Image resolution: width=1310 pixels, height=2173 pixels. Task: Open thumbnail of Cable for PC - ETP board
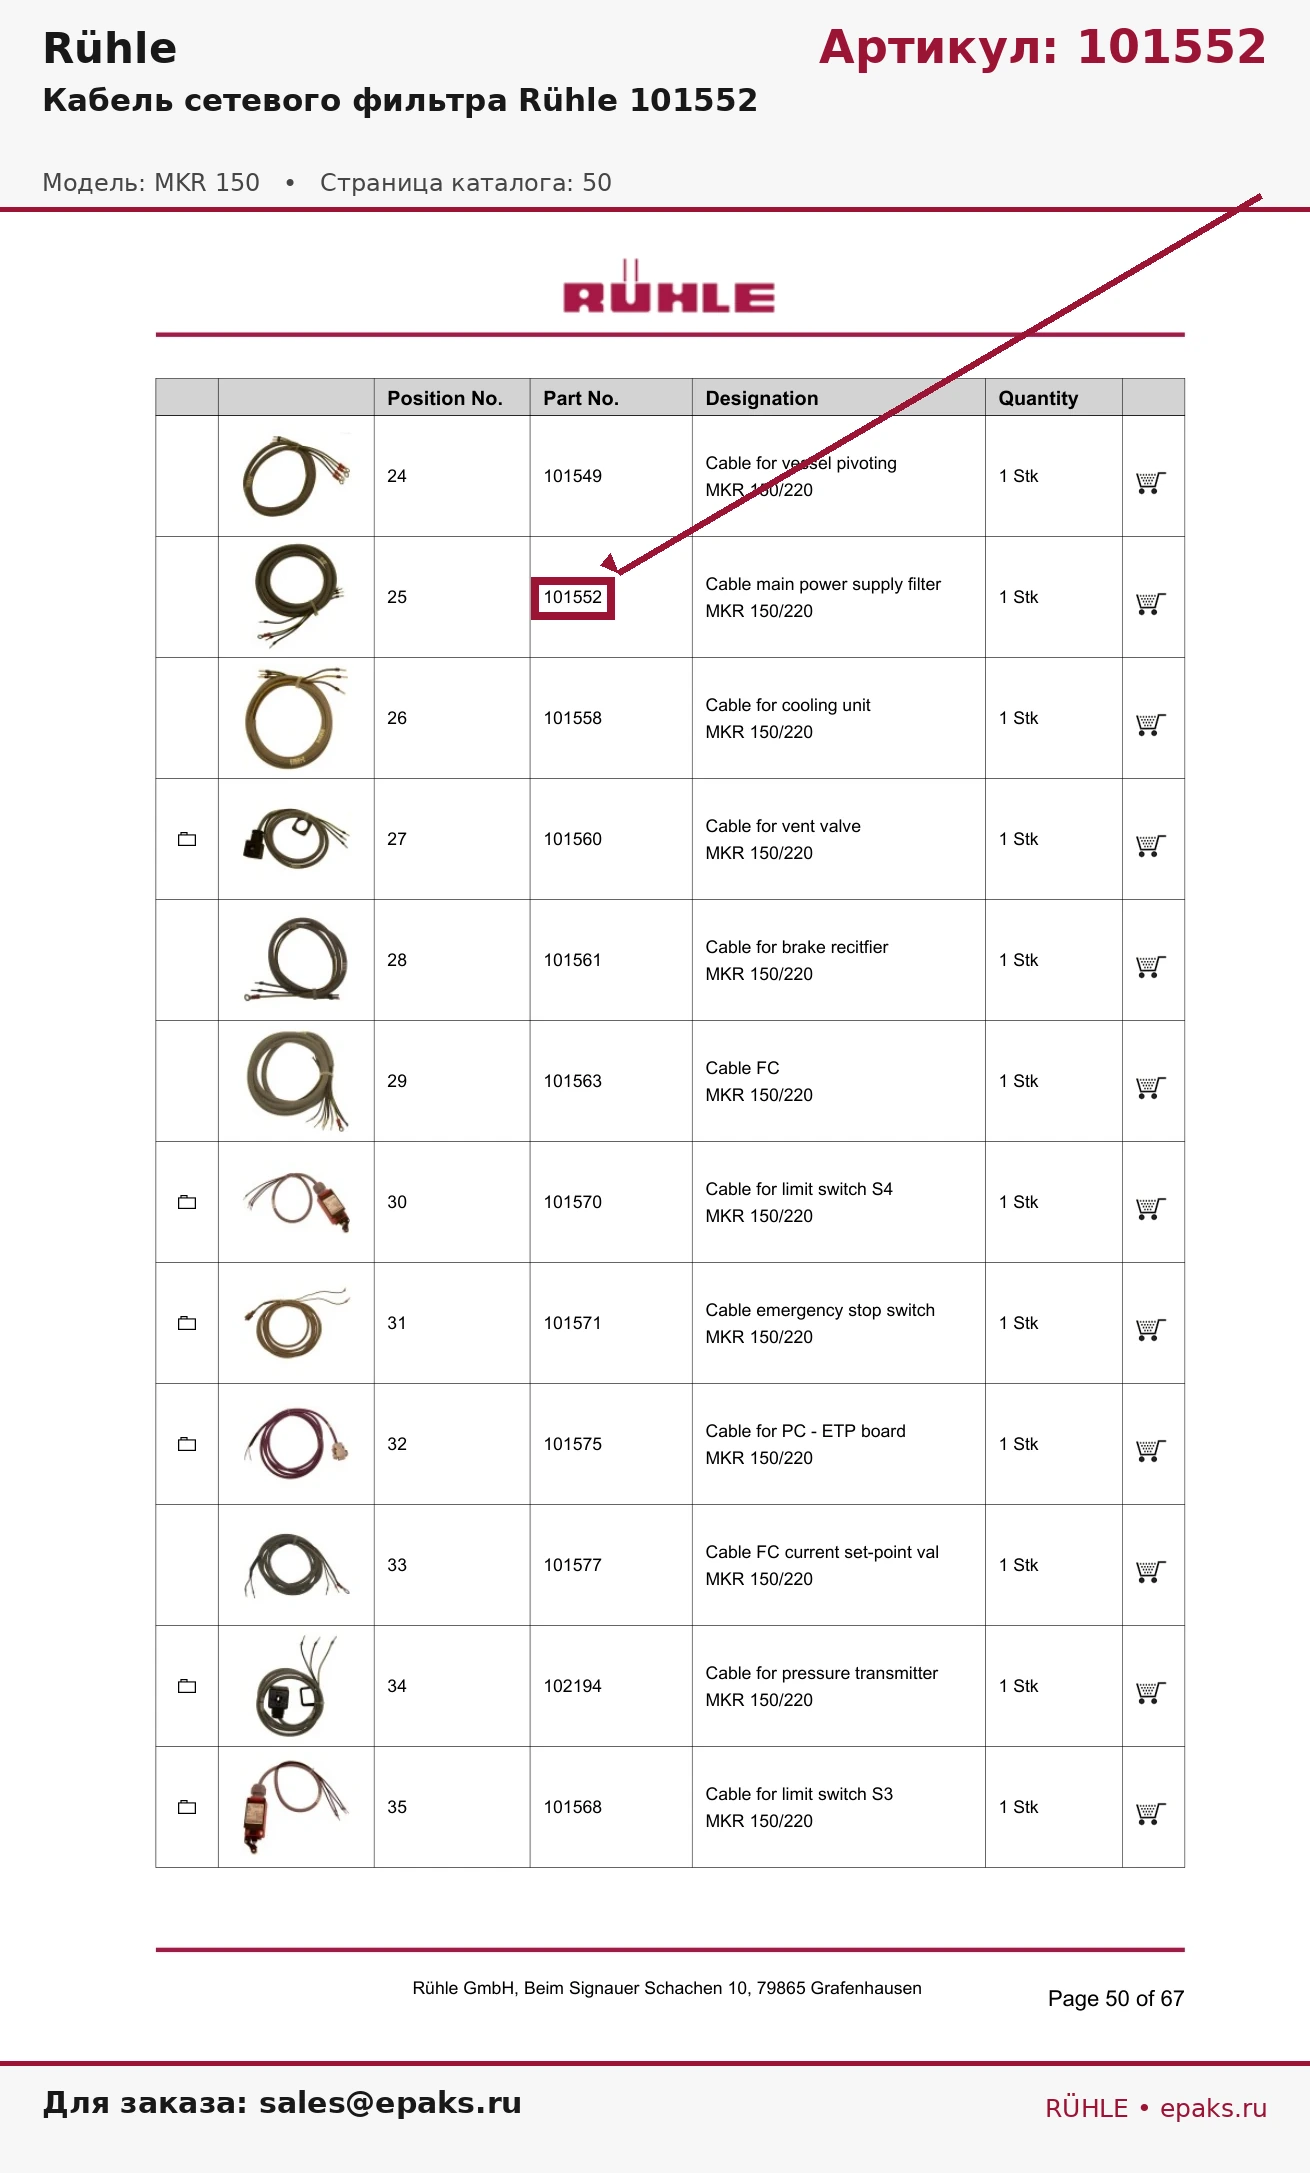[x=297, y=1444]
